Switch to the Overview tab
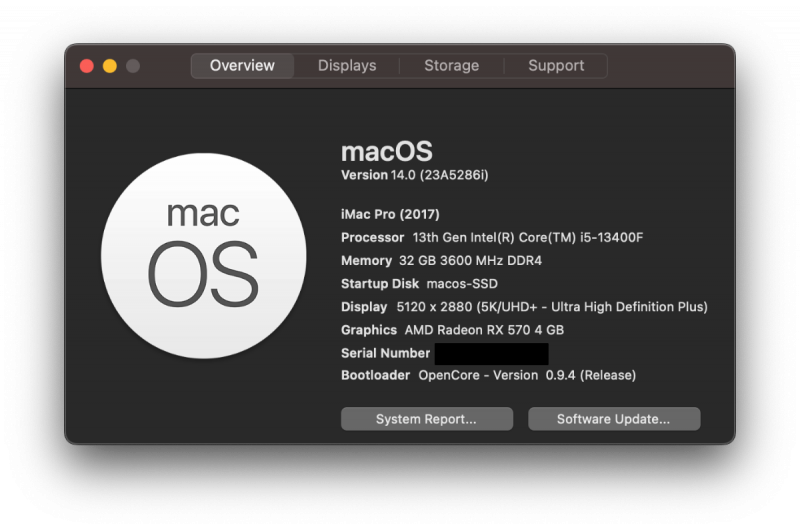 [x=242, y=66]
